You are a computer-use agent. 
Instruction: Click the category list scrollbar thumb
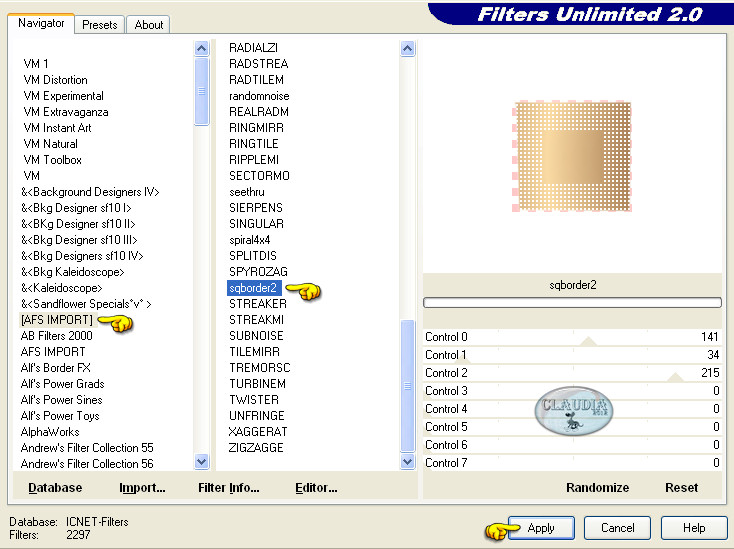tap(202, 91)
